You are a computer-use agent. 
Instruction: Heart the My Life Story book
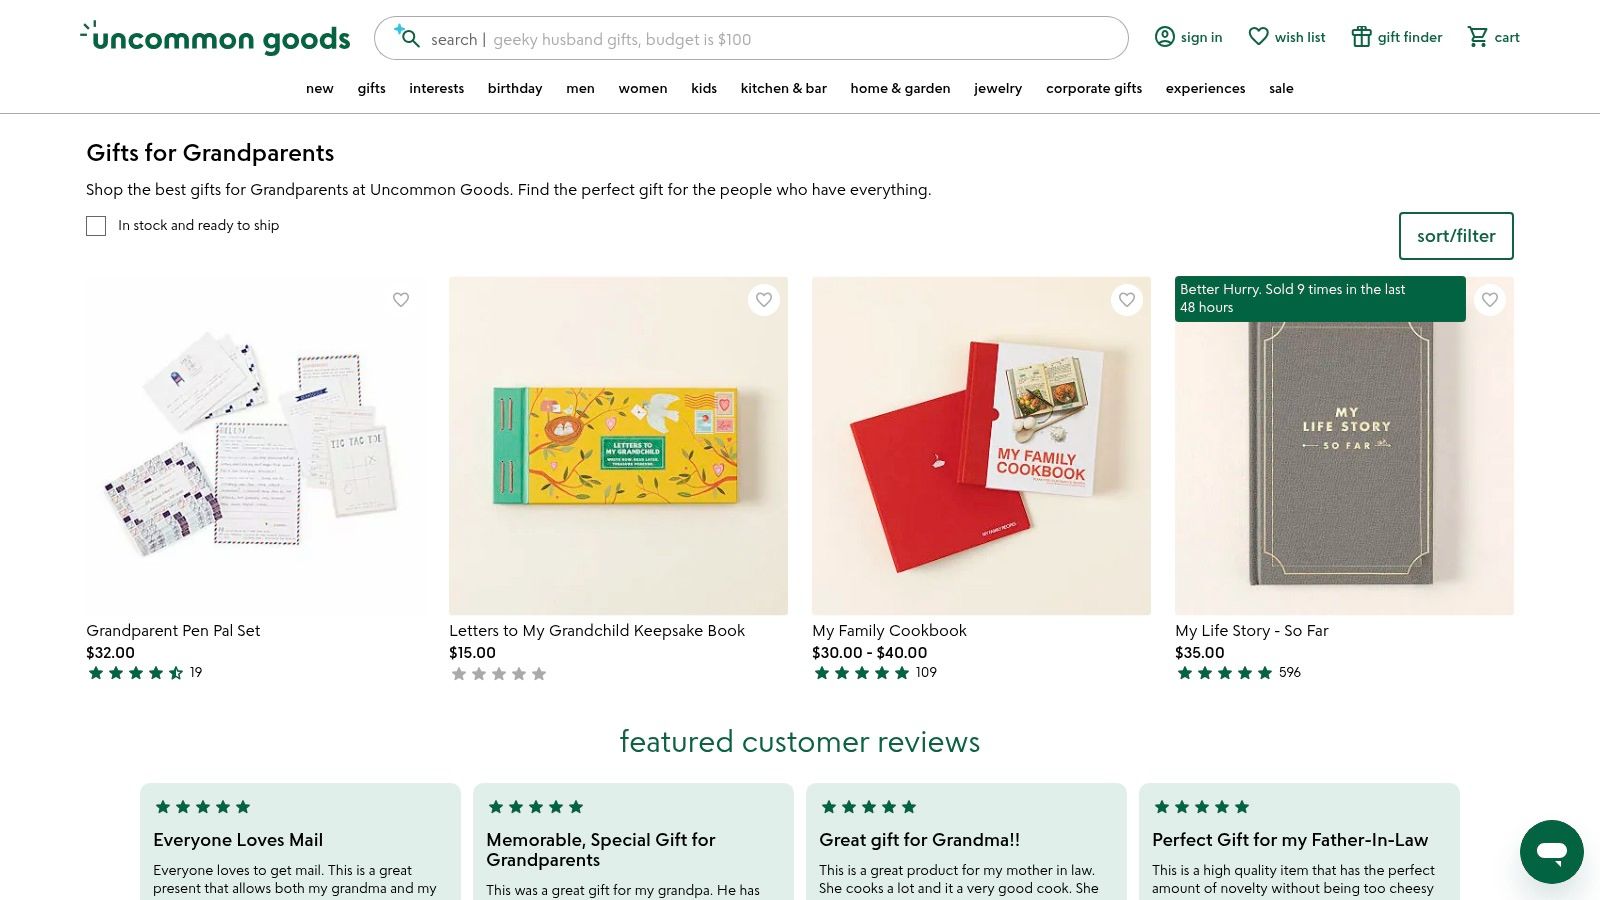(1490, 300)
